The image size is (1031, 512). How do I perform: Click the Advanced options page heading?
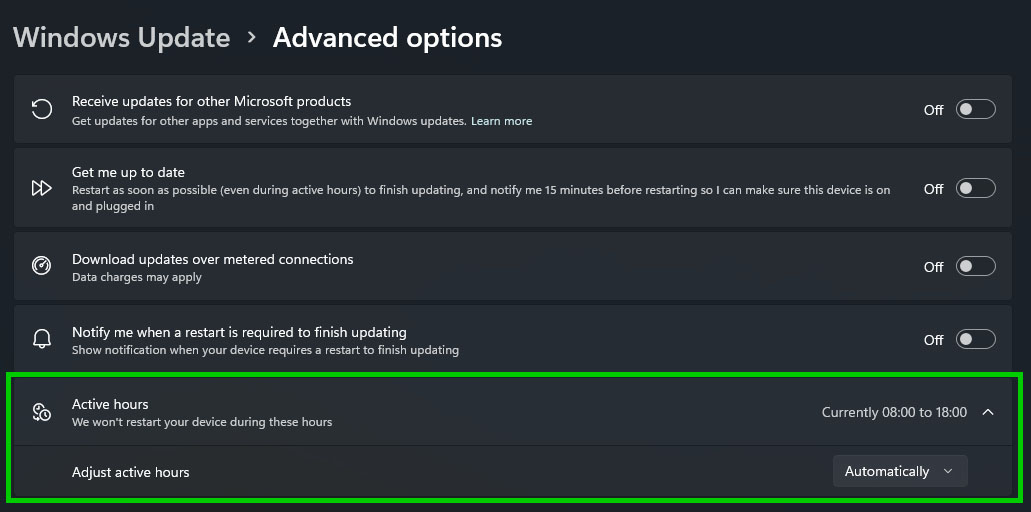click(x=387, y=38)
